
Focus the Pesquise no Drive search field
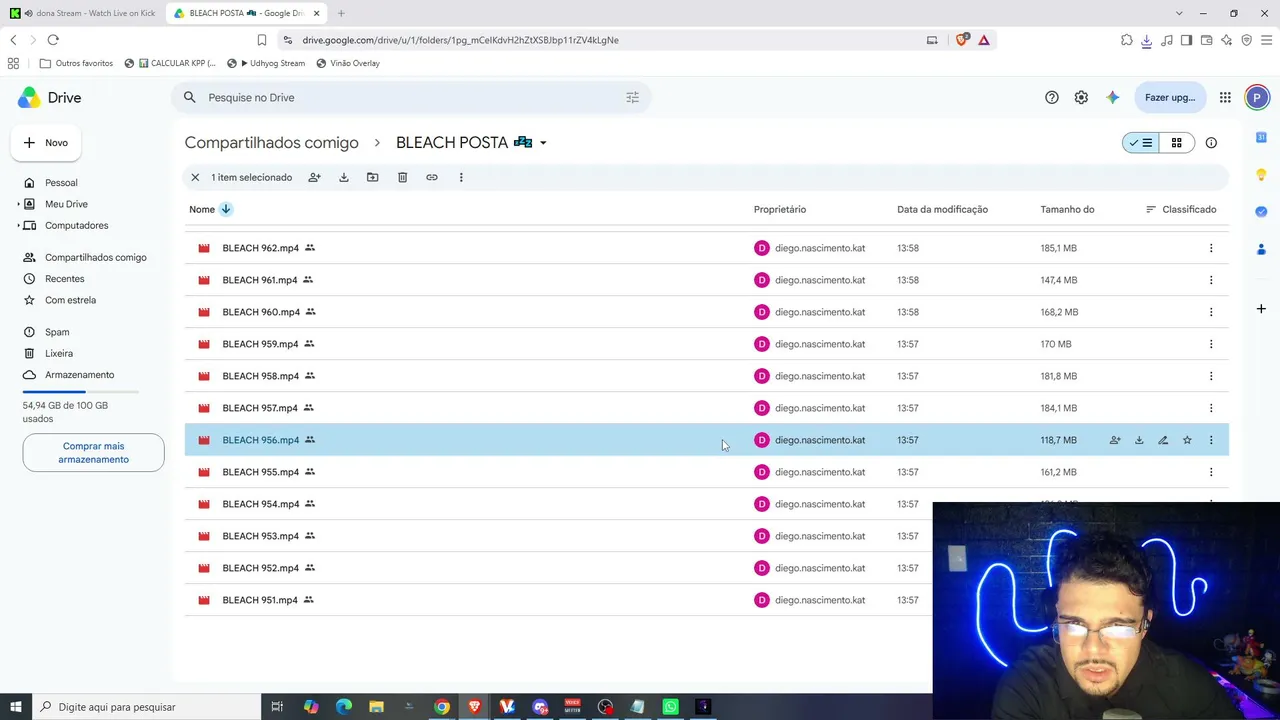pyautogui.click(x=410, y=97)
